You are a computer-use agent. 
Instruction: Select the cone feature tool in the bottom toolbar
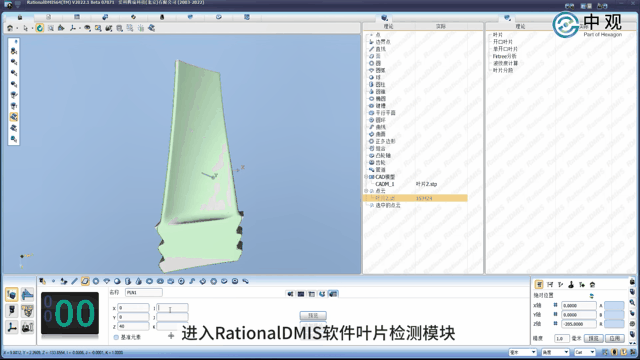tap(138, 281)
